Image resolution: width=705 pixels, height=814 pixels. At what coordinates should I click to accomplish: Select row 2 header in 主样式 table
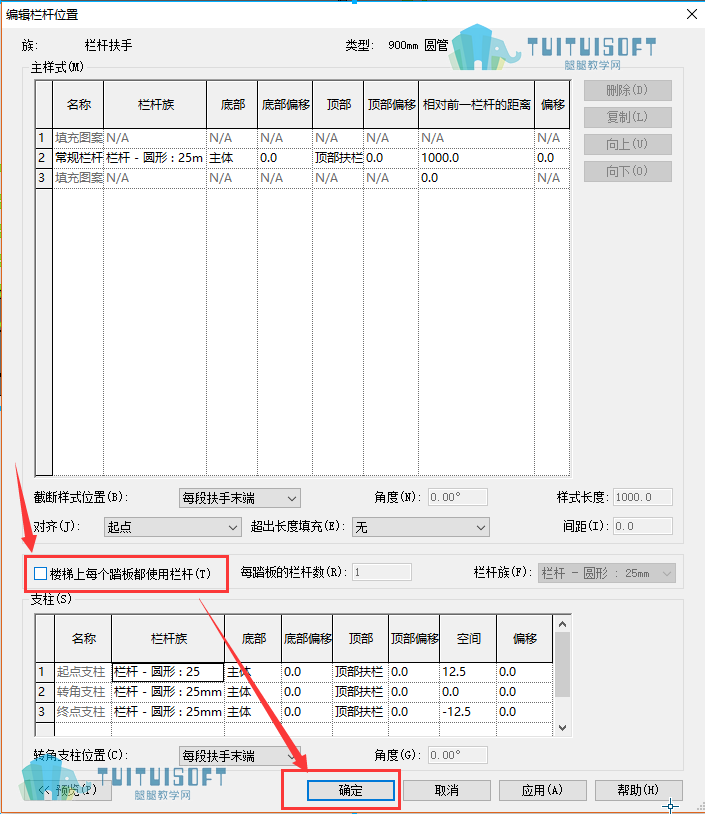[44, 158]
